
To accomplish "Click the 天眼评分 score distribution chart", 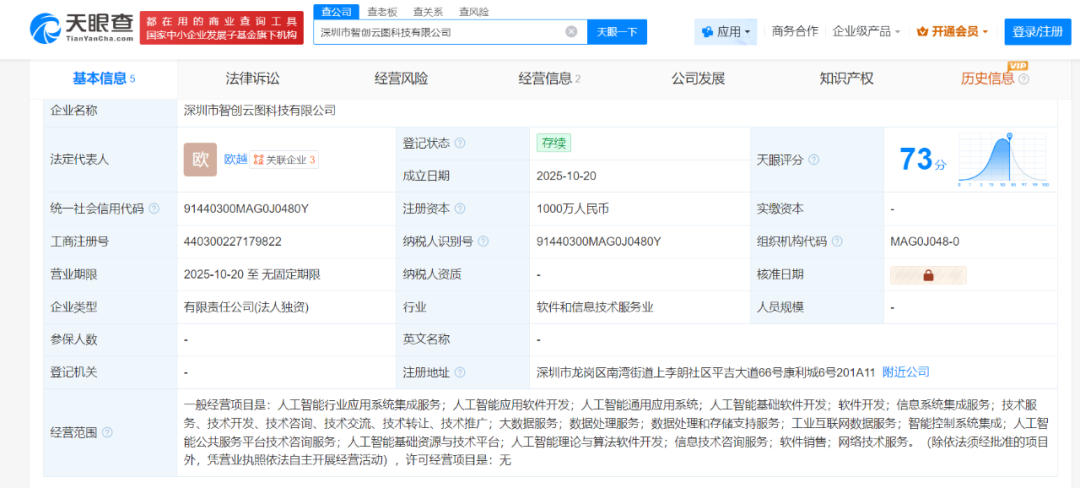I will [1003, 160].
